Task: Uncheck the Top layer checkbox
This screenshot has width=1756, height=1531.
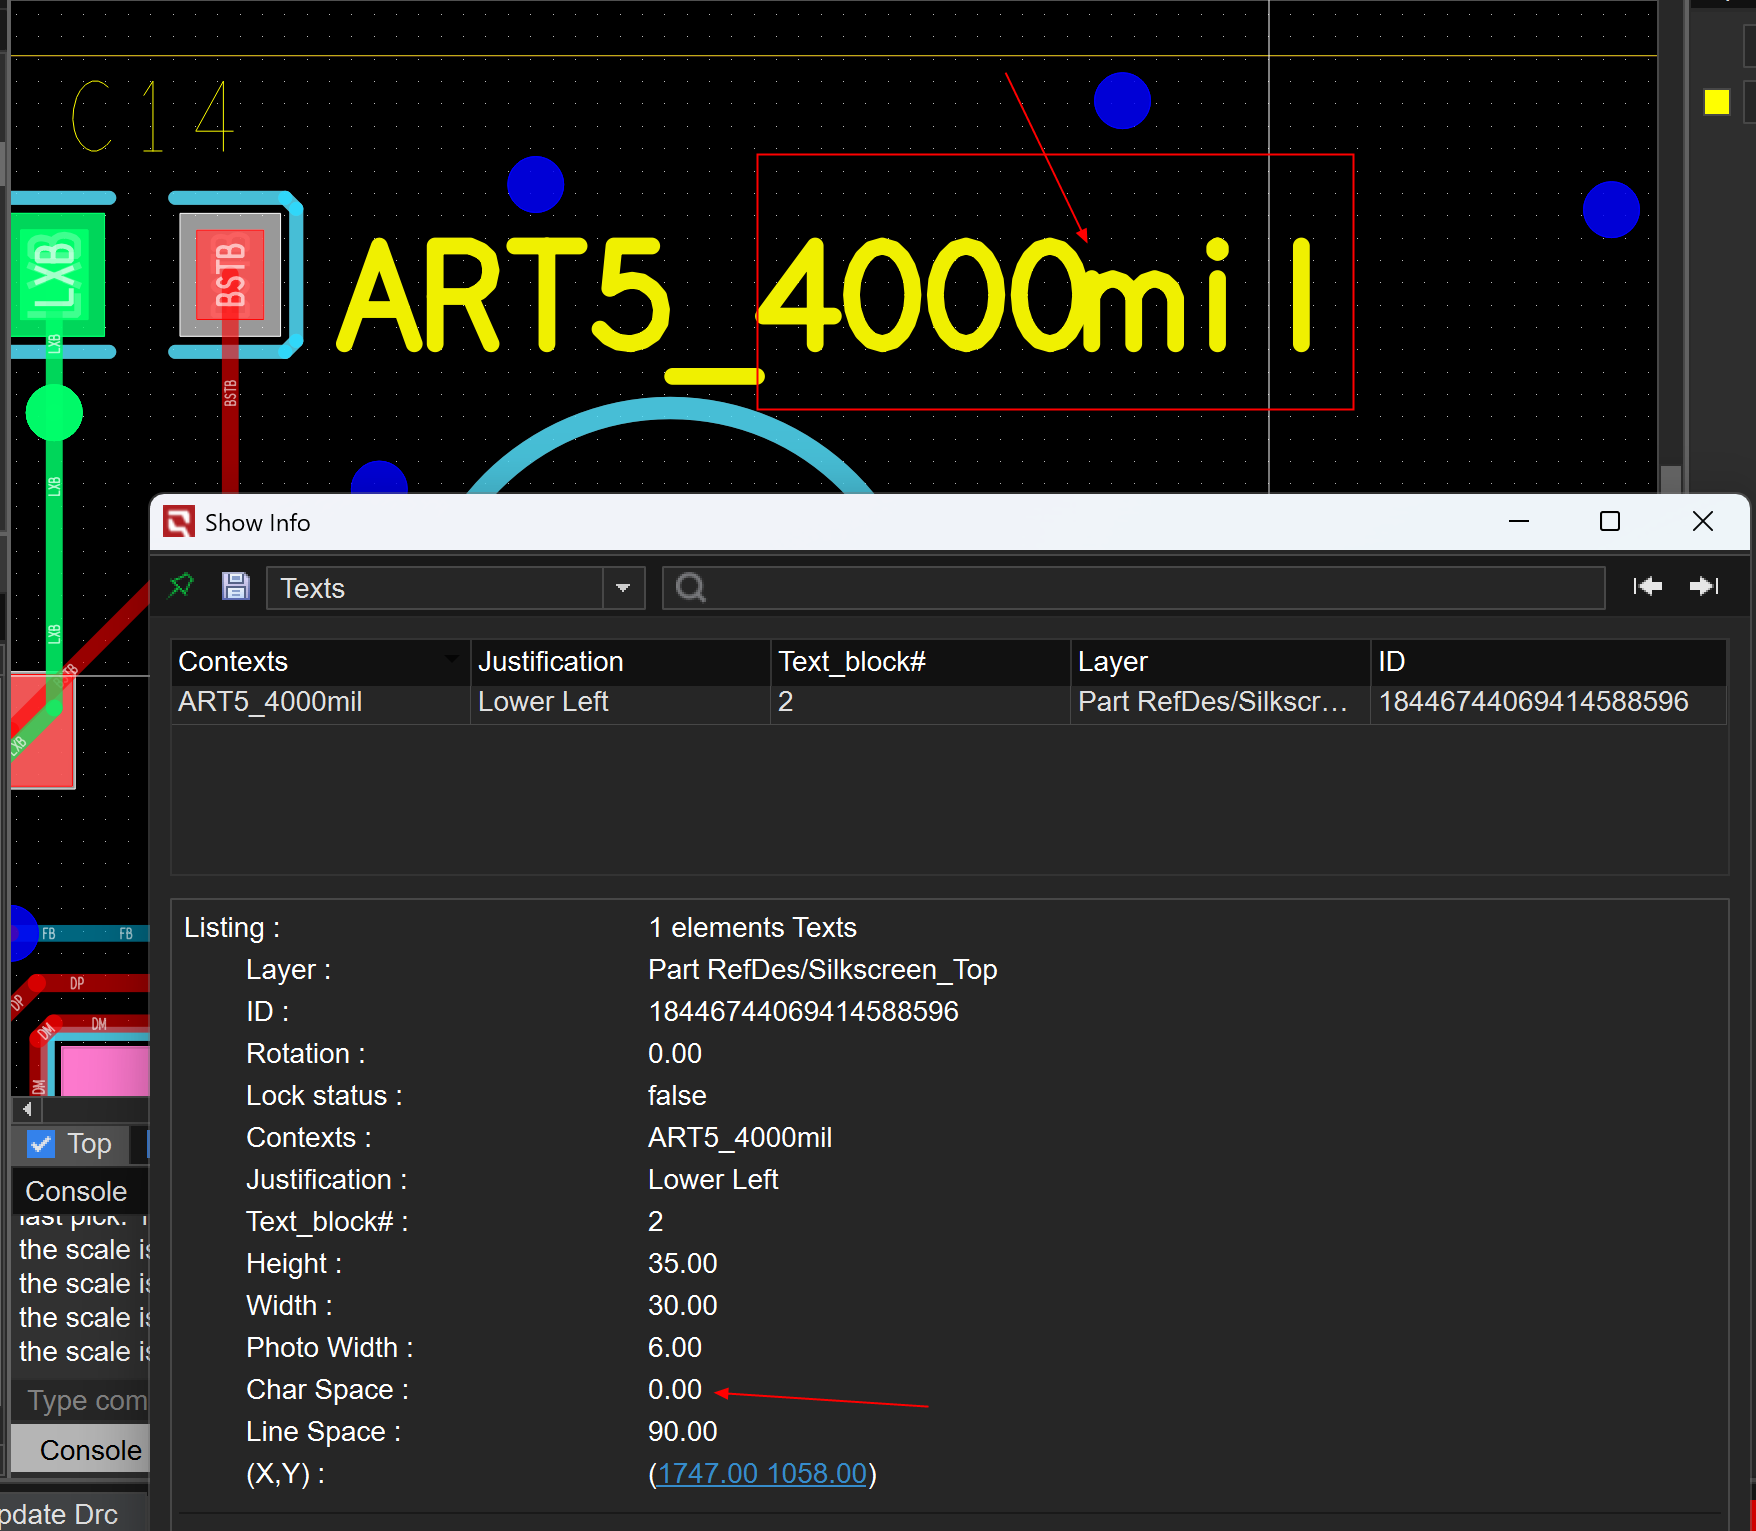Action: [x=42, y=1144]
